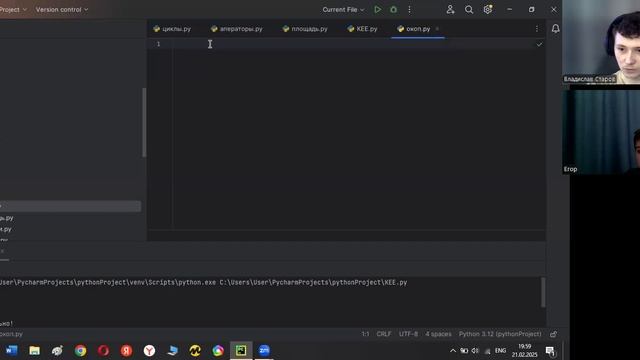Click the project tree vertical scrollbar
Image resolution: width=640 pixels, height=360 pixels.
coord(144,122)
